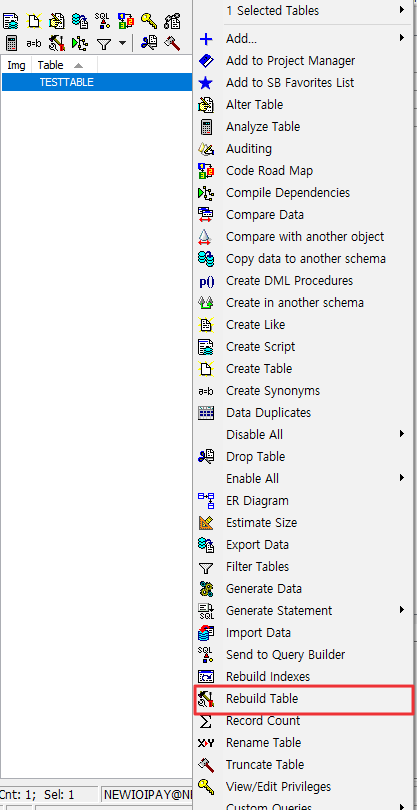Open the dropdown arrow beside the filter funnel
This screenshot has height=810, width=417.
coord(122,43)
